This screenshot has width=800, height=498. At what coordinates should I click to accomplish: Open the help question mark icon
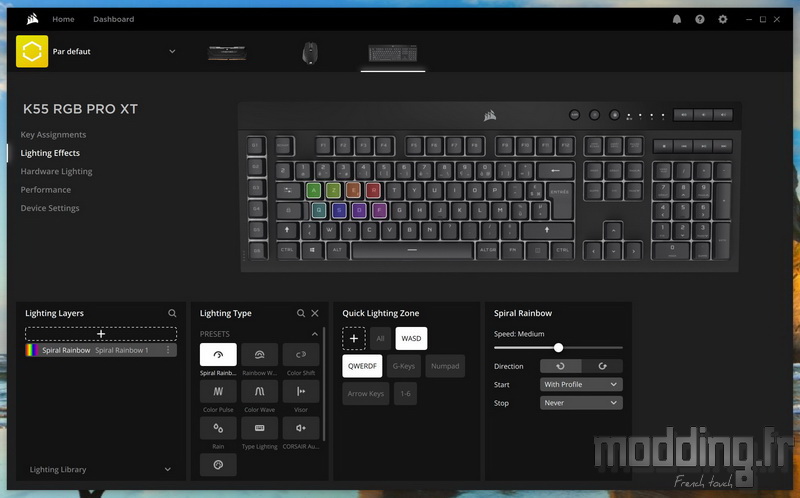click(x=699, y=19)
